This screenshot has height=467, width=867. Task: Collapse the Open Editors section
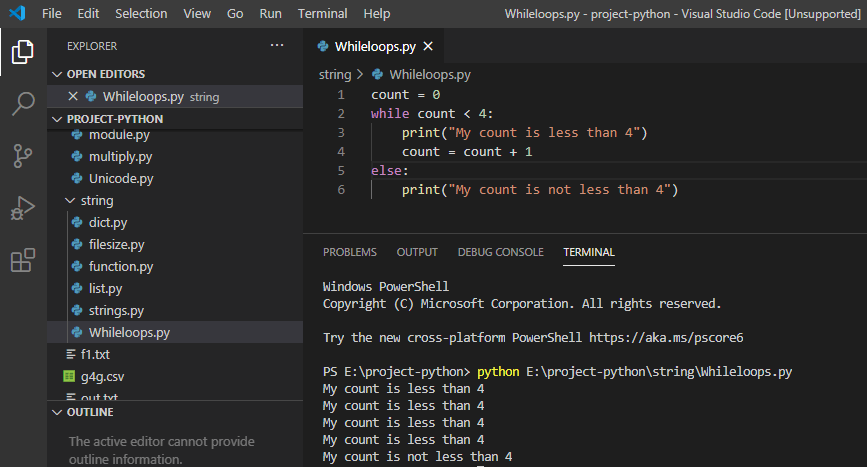click(57, 74)
